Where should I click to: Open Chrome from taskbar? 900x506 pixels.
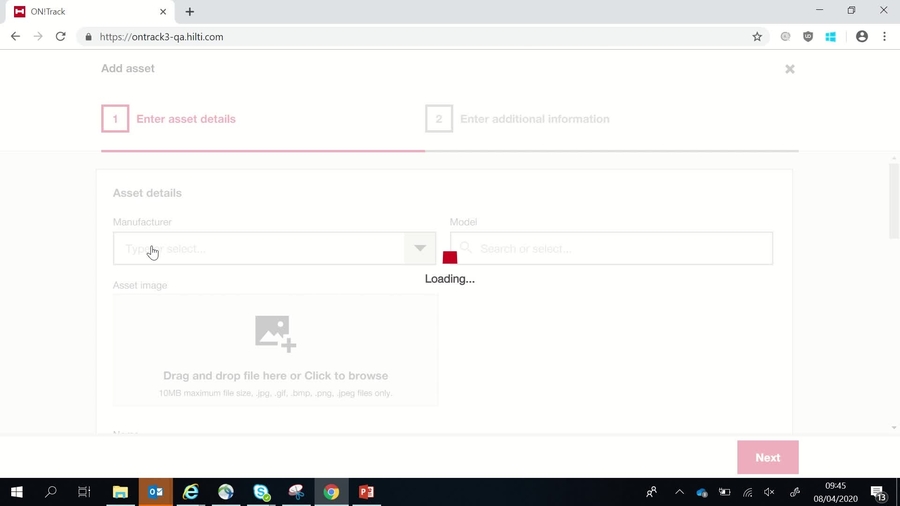click(x=331, y=492)
